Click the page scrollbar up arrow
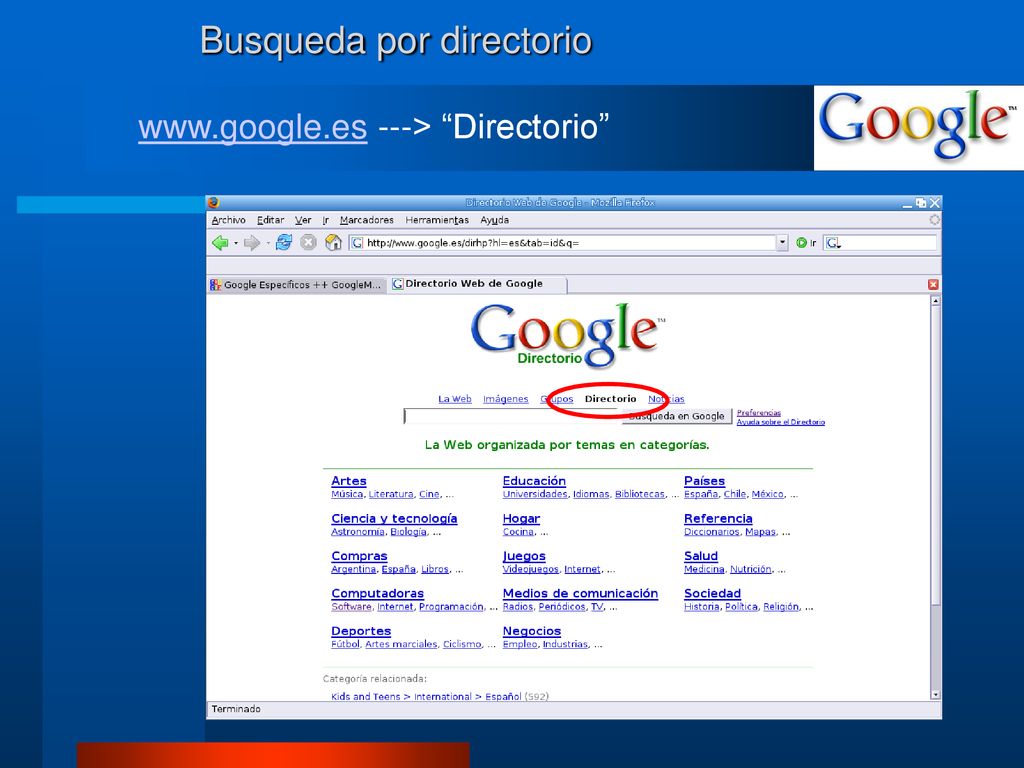The width and height of the screenshot is (1024, 768). point(935,301)
